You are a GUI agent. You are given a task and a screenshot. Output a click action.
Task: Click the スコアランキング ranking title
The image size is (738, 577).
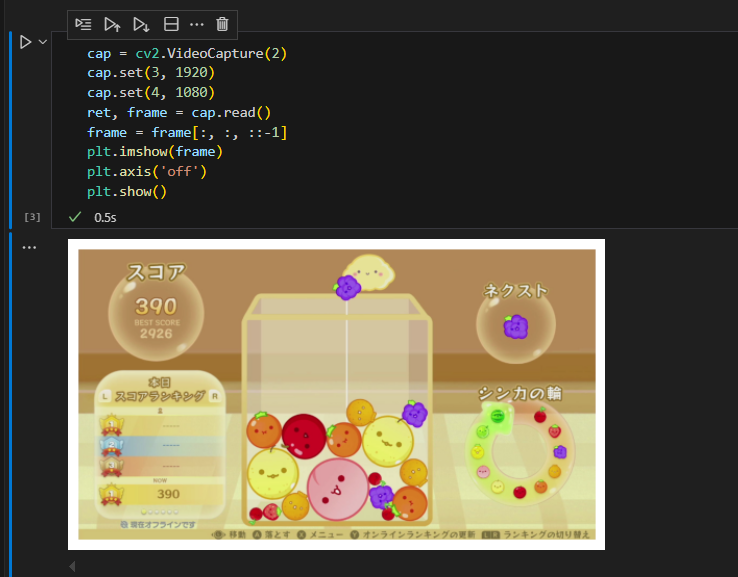[x=160, y=396]
